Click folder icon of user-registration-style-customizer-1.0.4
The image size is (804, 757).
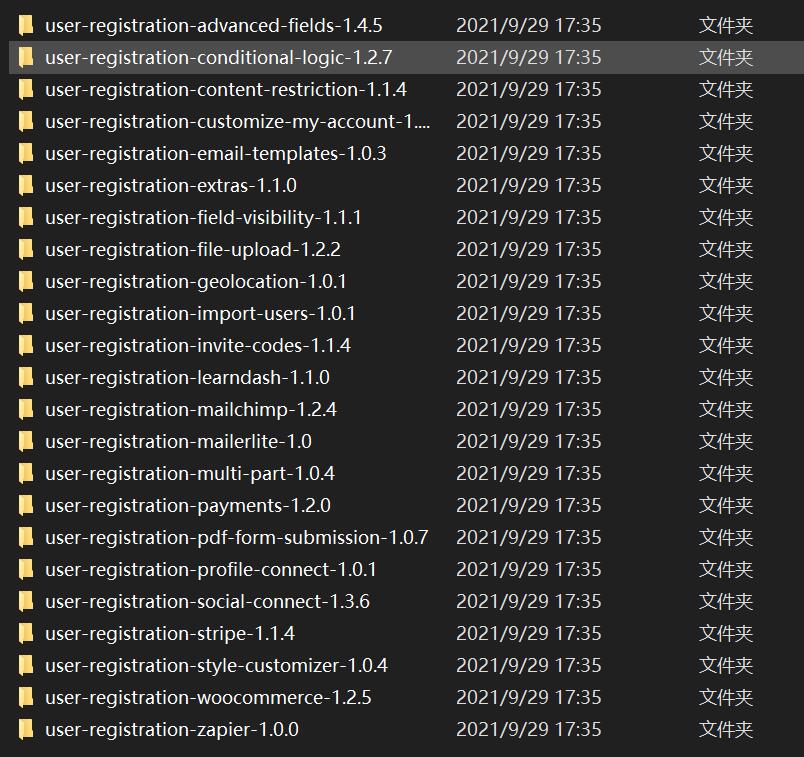(26, 665)
